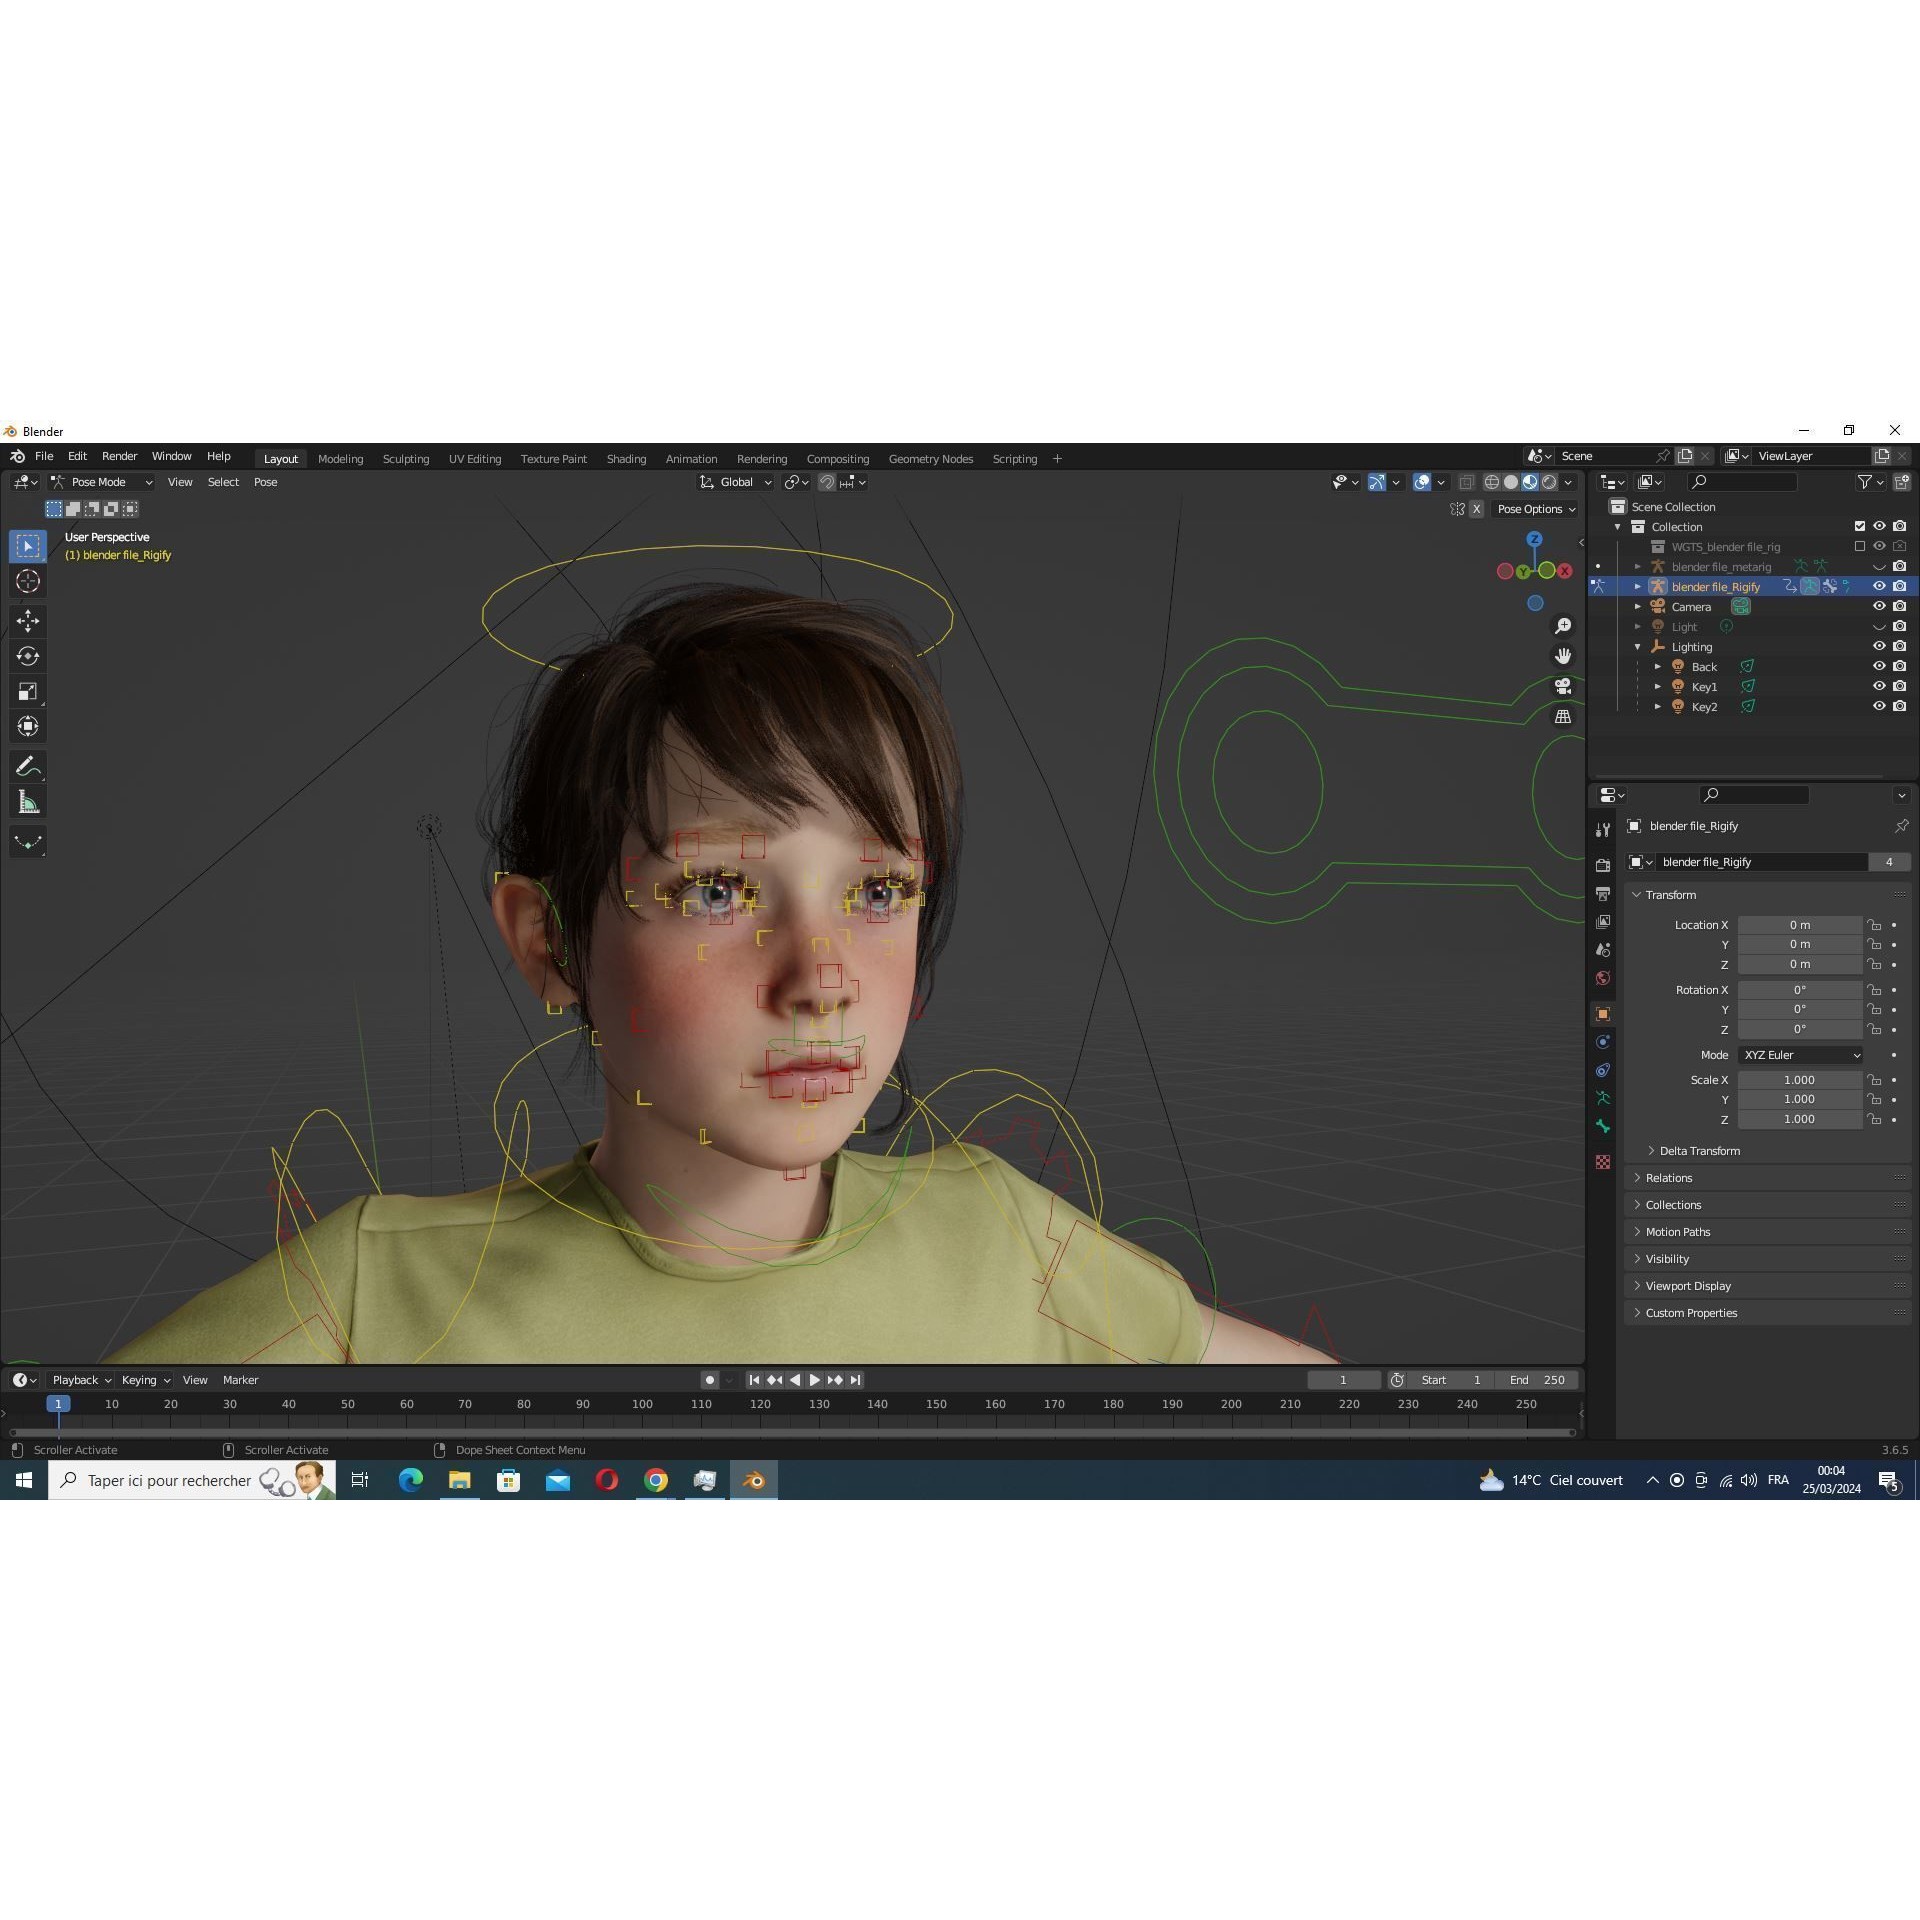Screen dimensions: 1920x1920
Task: Select the Transform tool
Action: tap(28, 726)
